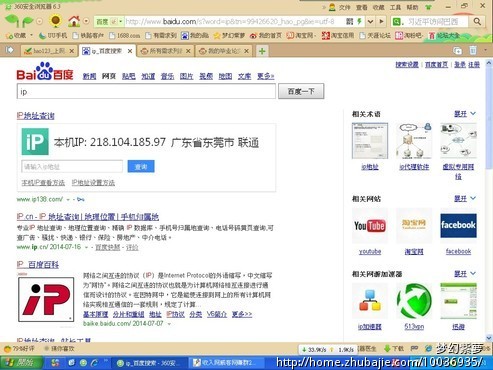Click the green lightning speed-mode icon
The image size is (493, 370).
[x=359, y=21]
